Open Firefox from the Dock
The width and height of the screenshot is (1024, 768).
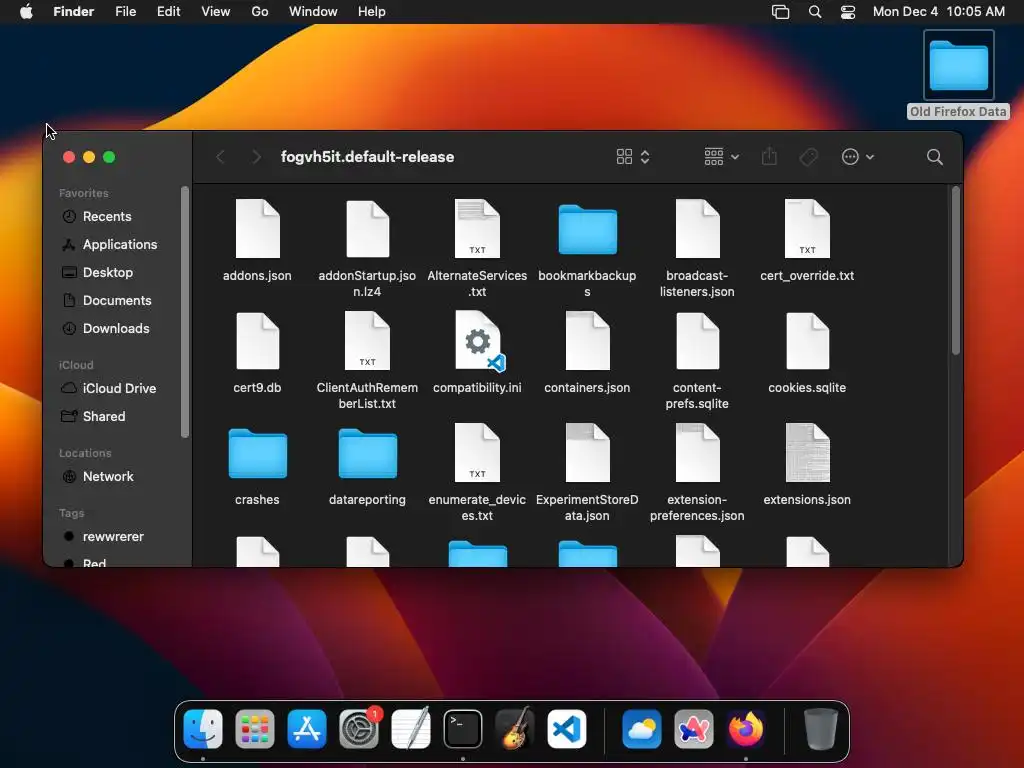(746, 729)
